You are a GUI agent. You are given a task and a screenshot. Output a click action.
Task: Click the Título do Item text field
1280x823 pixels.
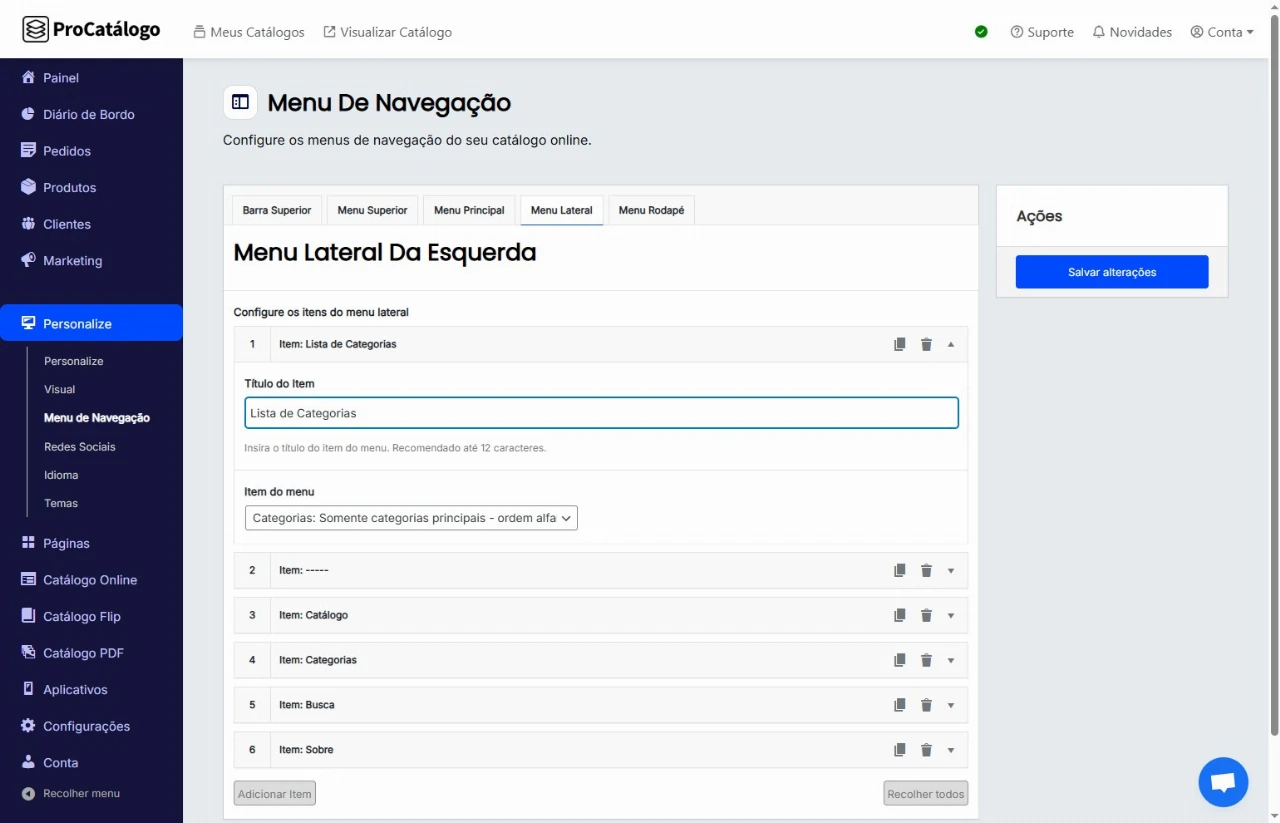[x=601, y=413]
